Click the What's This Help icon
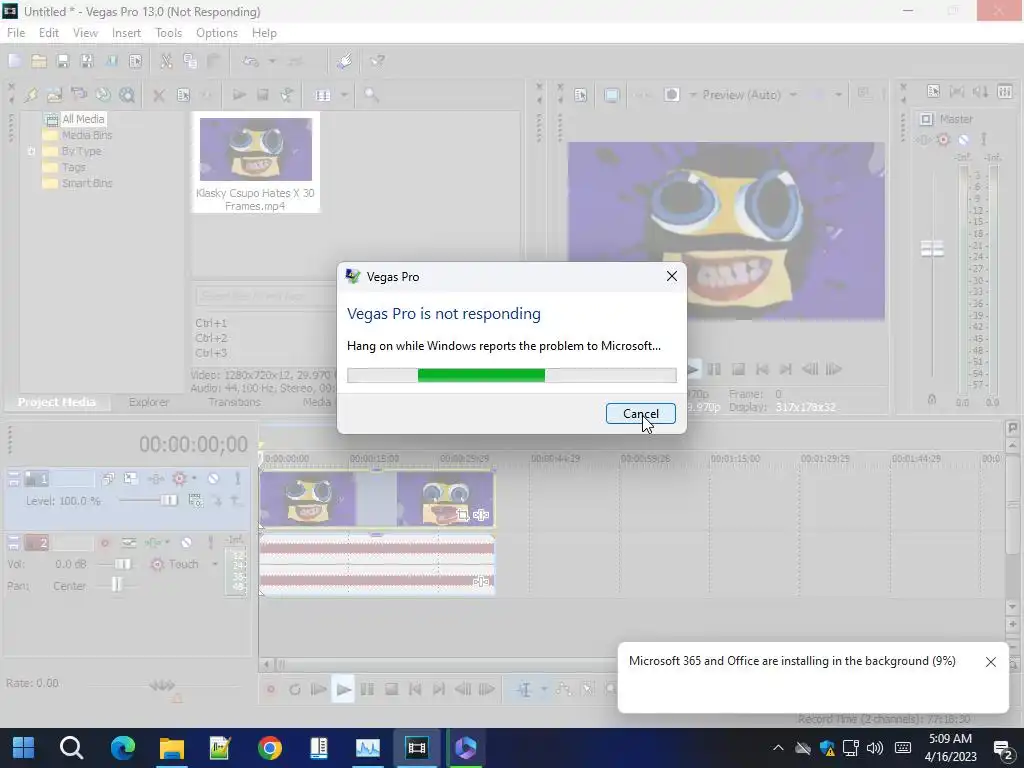This screenshot has height=768, width=1024. pyautogui.click(x=377, y=61)
